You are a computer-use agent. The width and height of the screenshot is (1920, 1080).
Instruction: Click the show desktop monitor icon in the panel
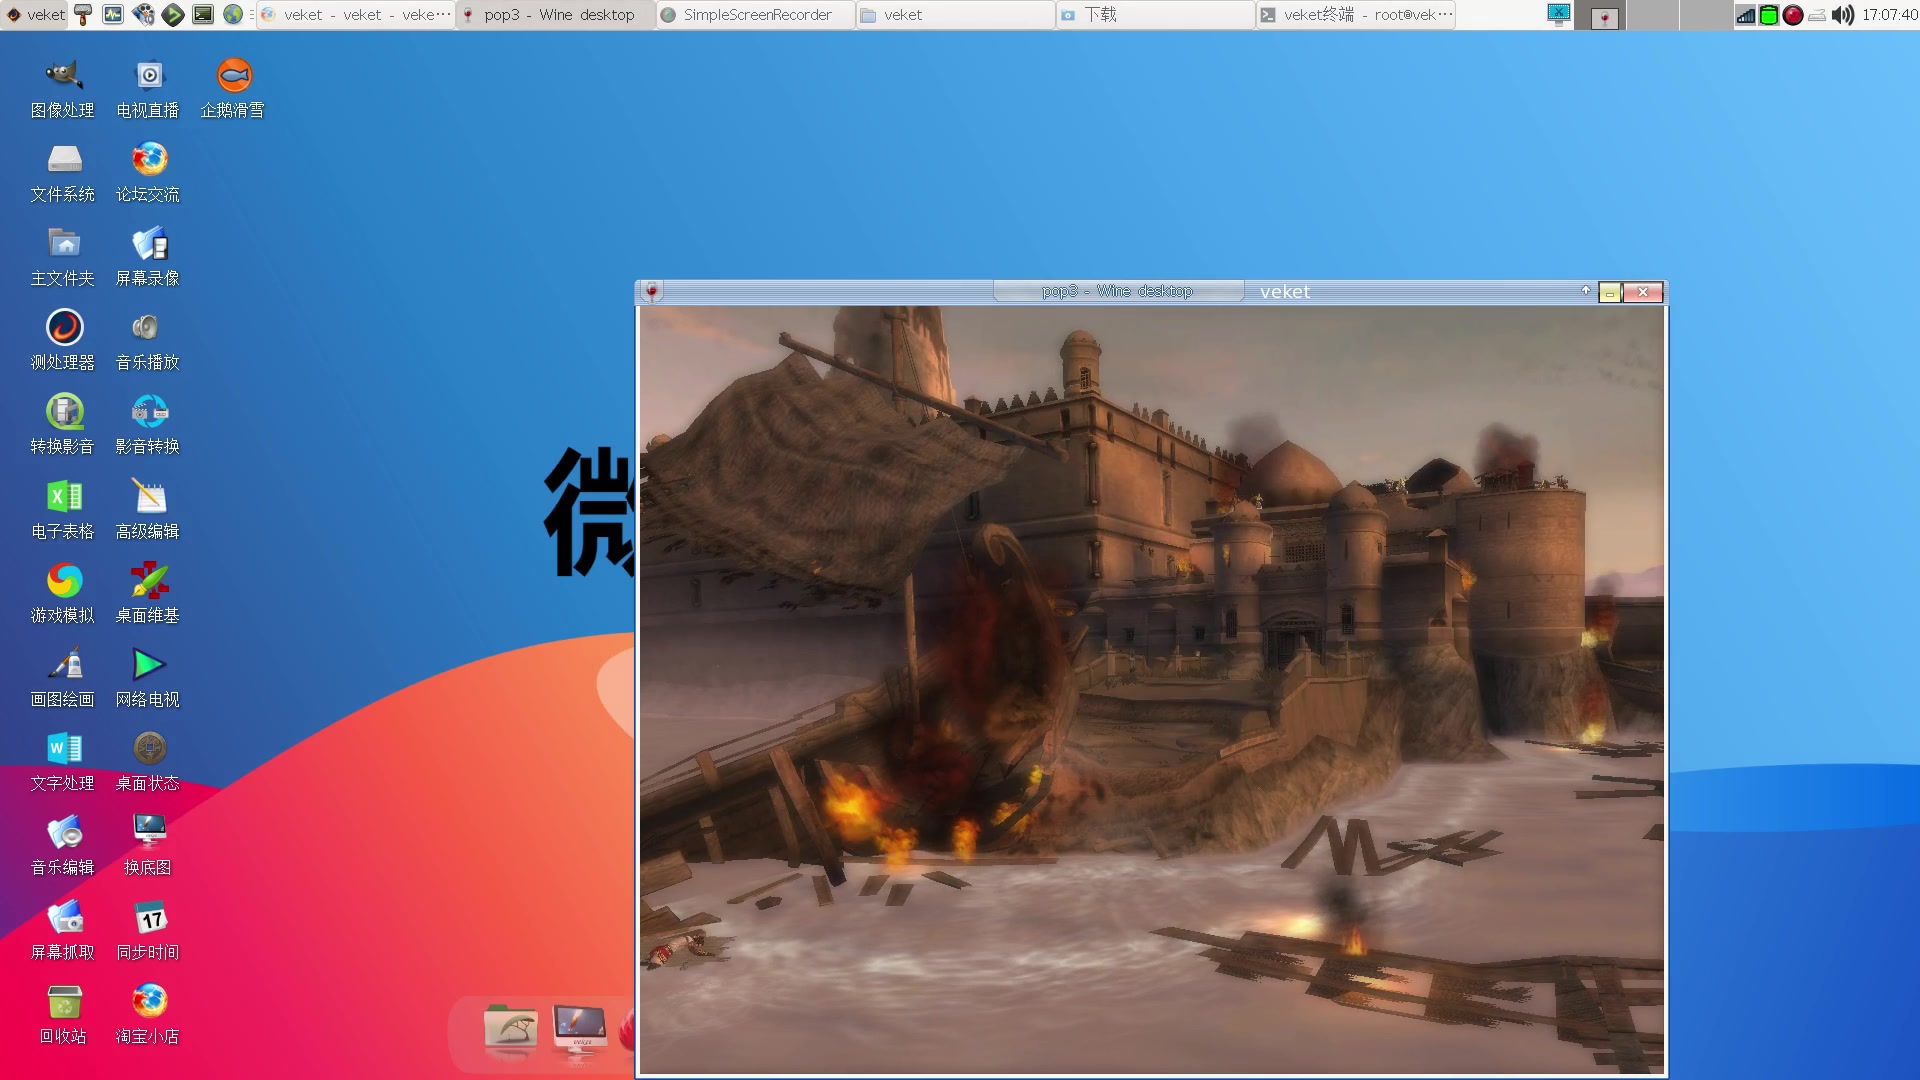pyautogui.click(x=1558, y=15)
